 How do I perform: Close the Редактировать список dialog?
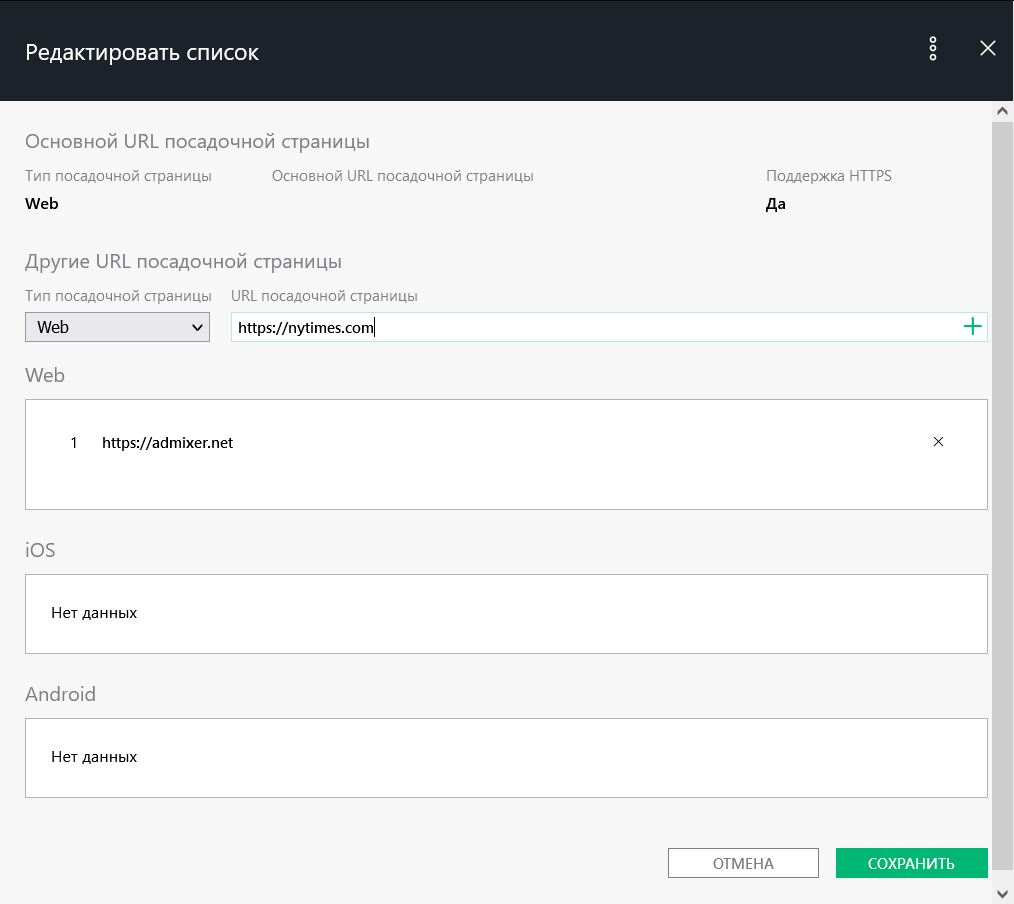(988, 49)
